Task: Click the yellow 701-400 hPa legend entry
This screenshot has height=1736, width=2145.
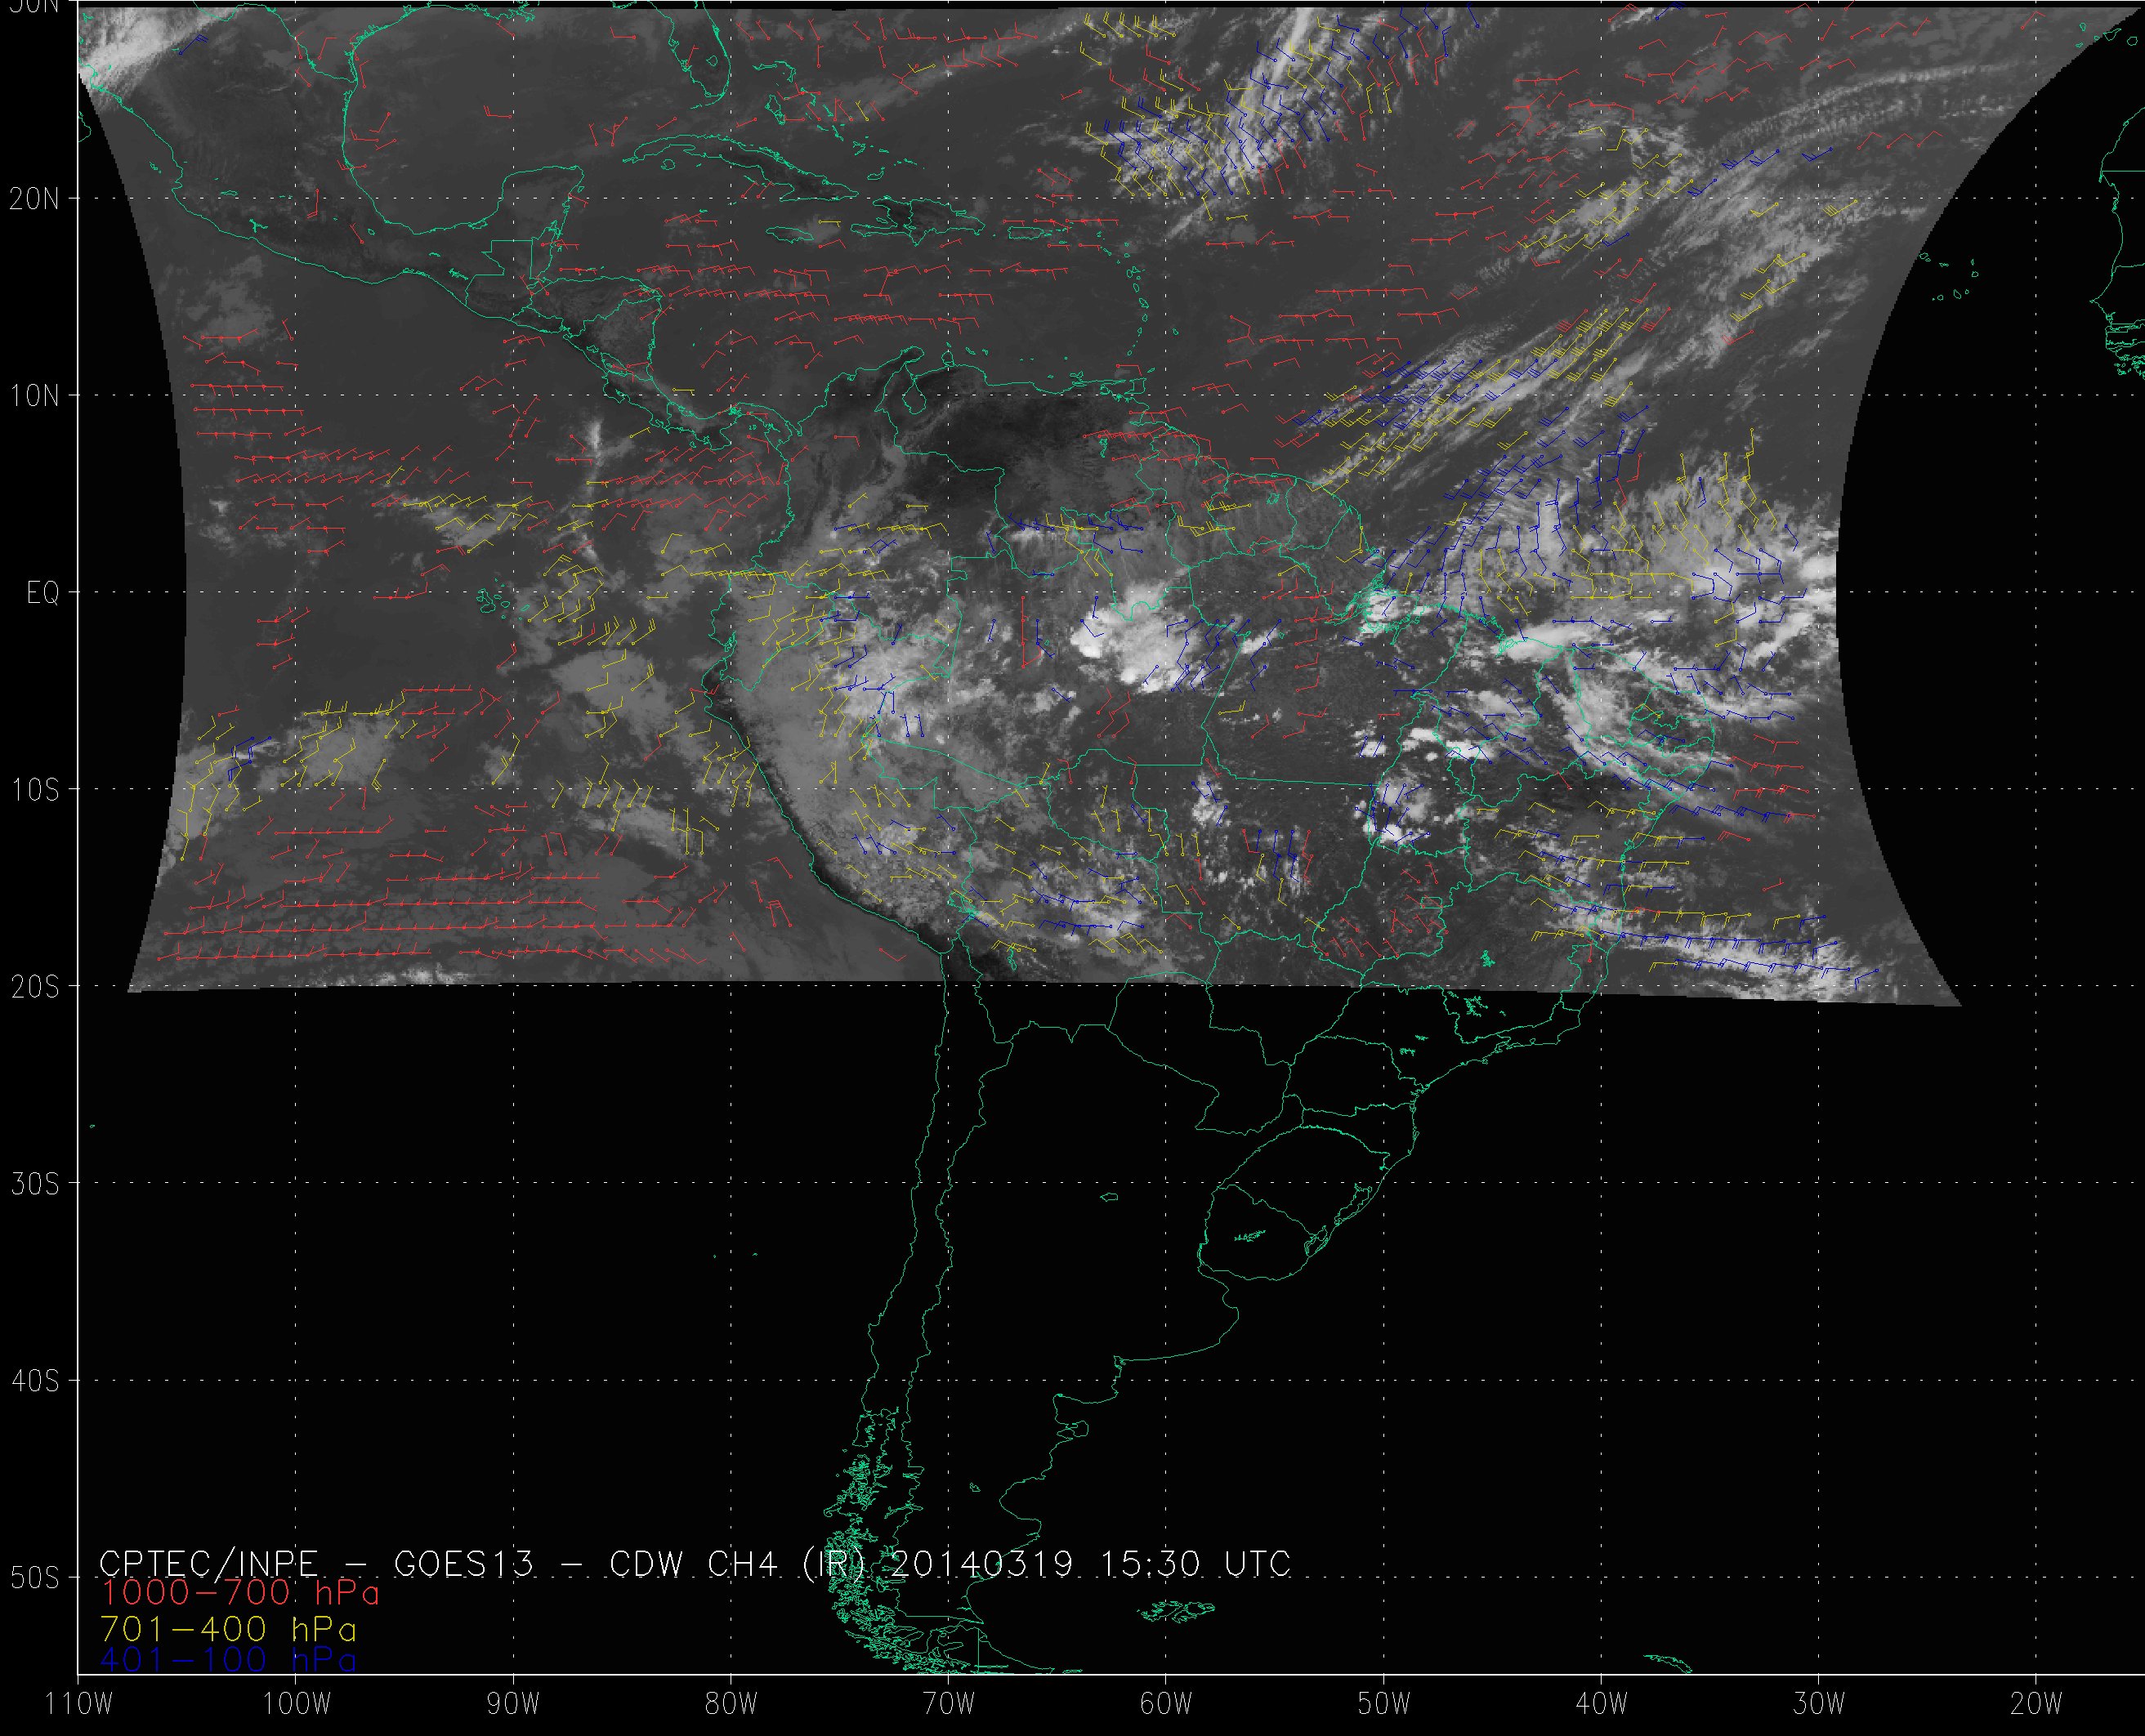Action: pyautogui.click(x=228, y=1629)
